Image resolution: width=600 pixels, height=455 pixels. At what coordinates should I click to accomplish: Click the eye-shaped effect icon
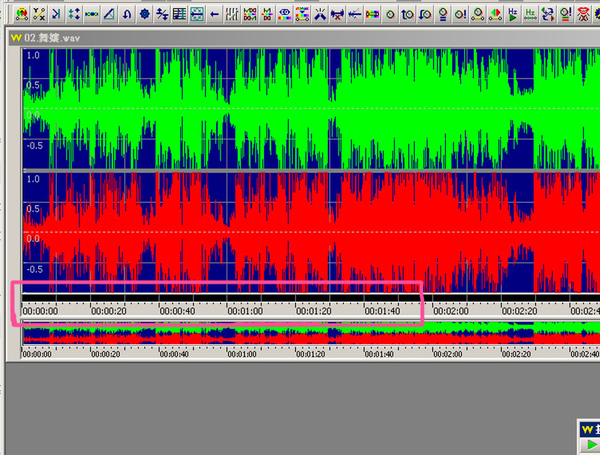pos(285,15)
